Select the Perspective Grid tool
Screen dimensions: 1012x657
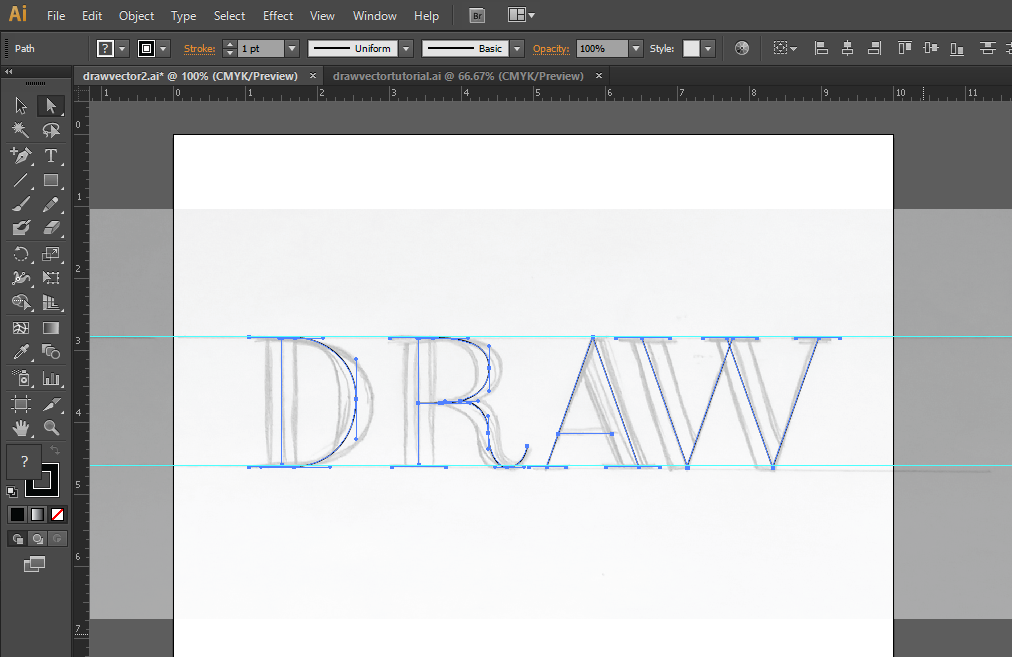pos(50,303)
